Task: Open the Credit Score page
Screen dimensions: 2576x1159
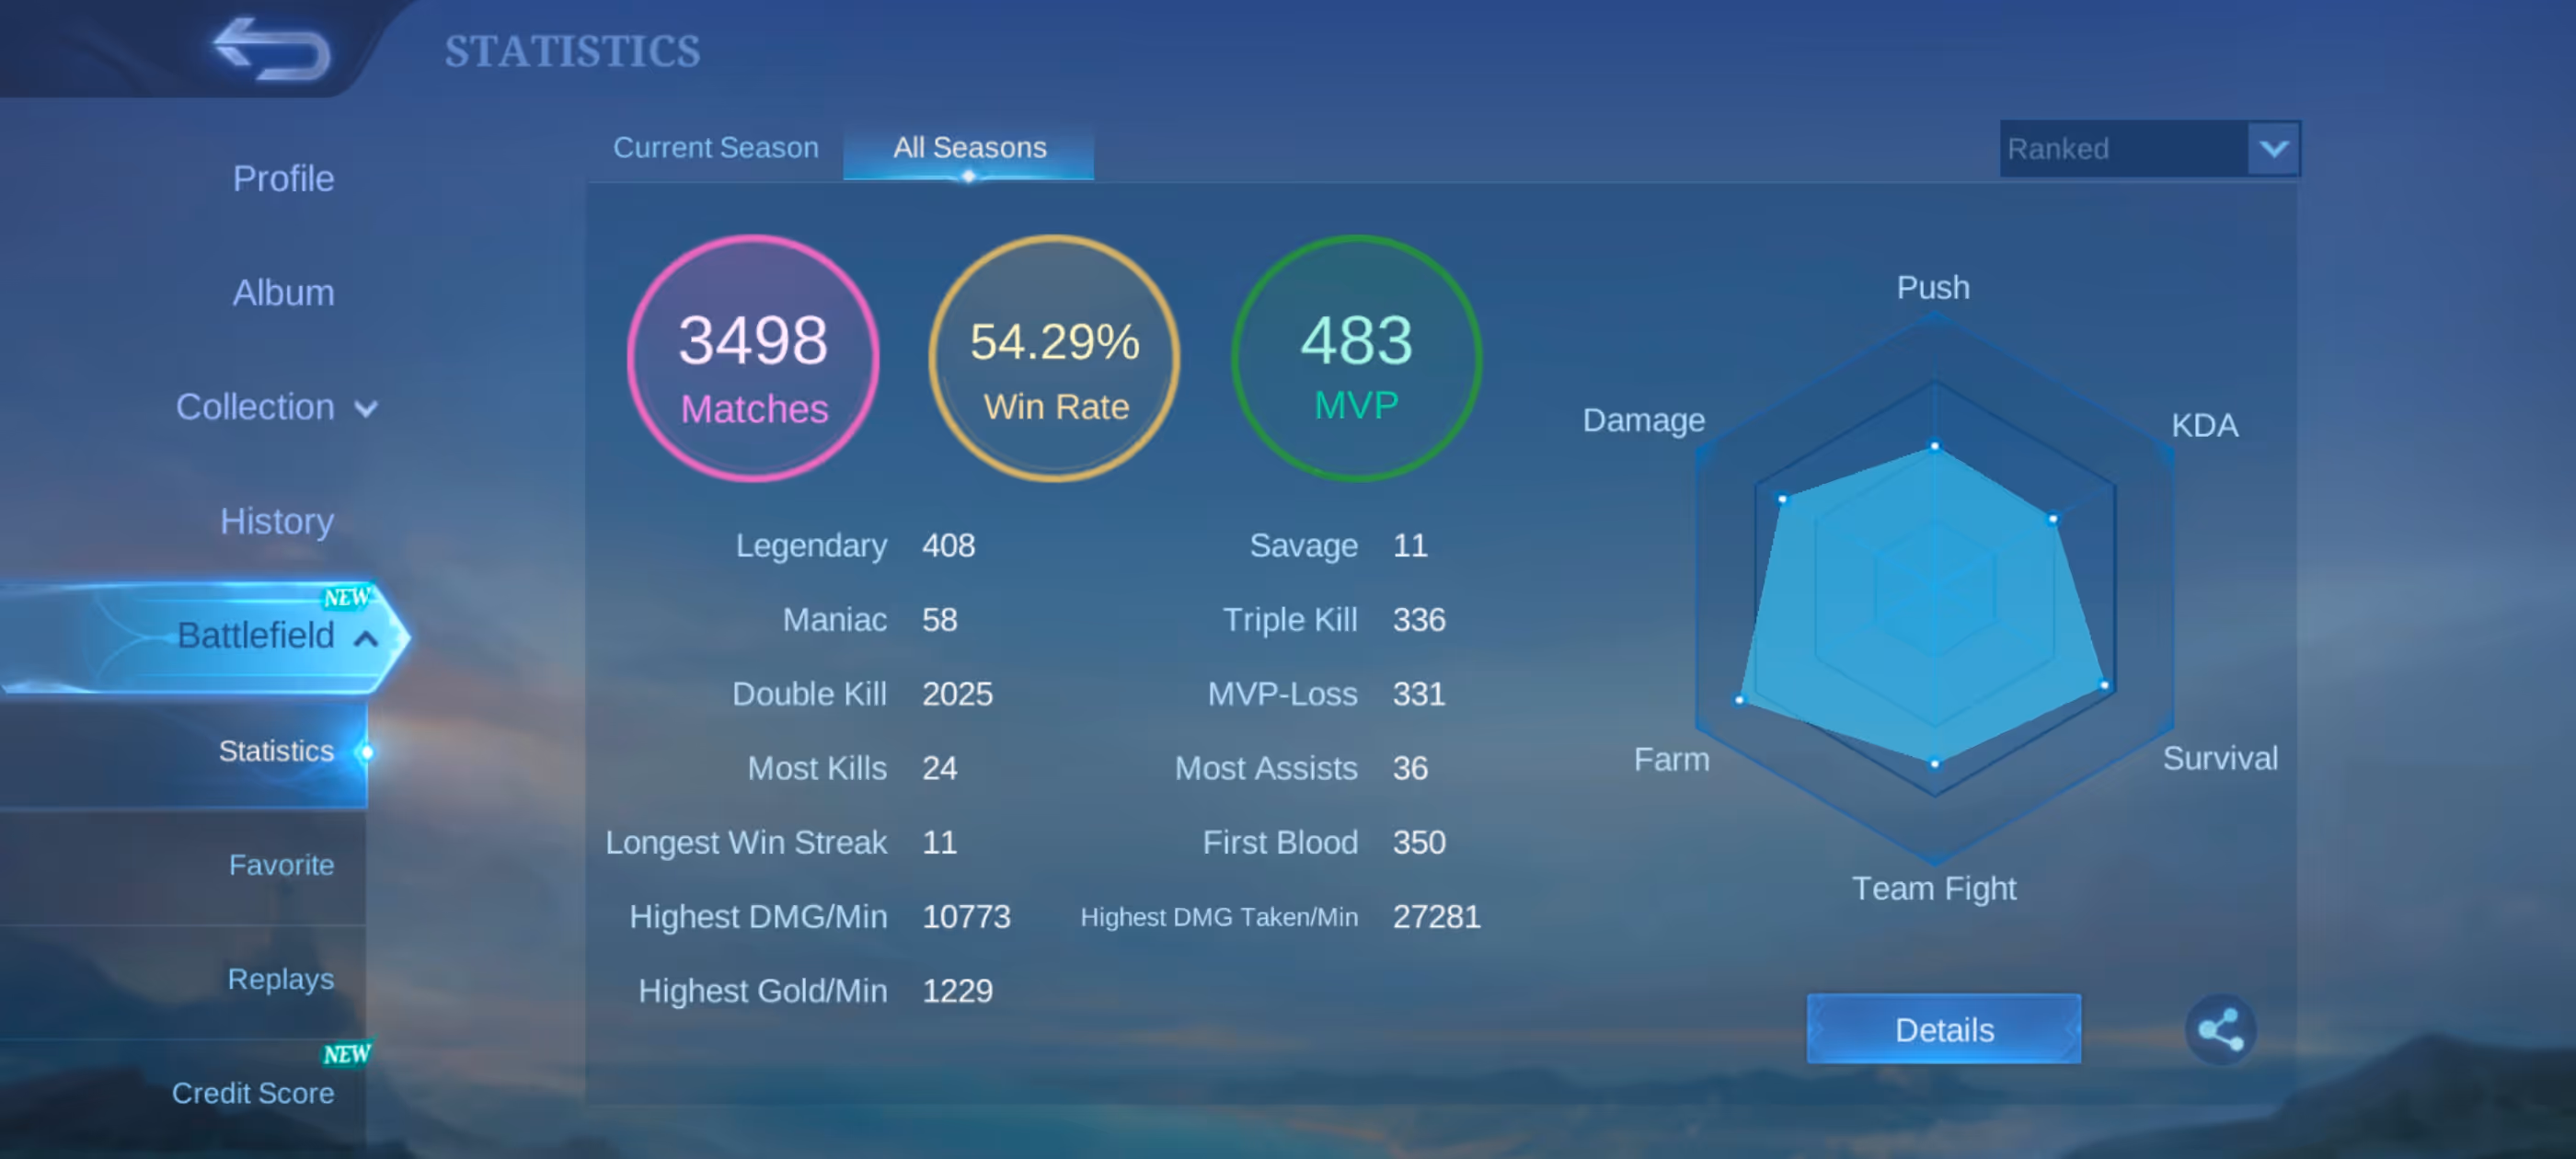Action: click(x=253, y=1093)
